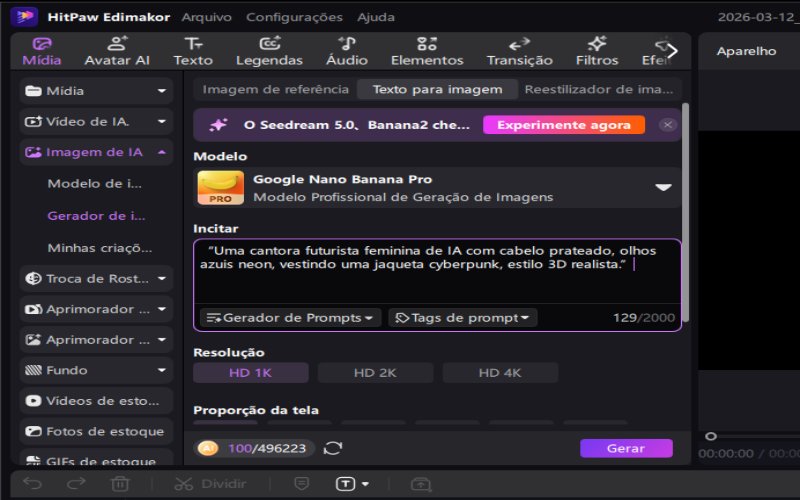Open the Gerador de Prompts dropdown
This screenshot has height=500, width=800.
pyautogui.click(x=290, y=318)
